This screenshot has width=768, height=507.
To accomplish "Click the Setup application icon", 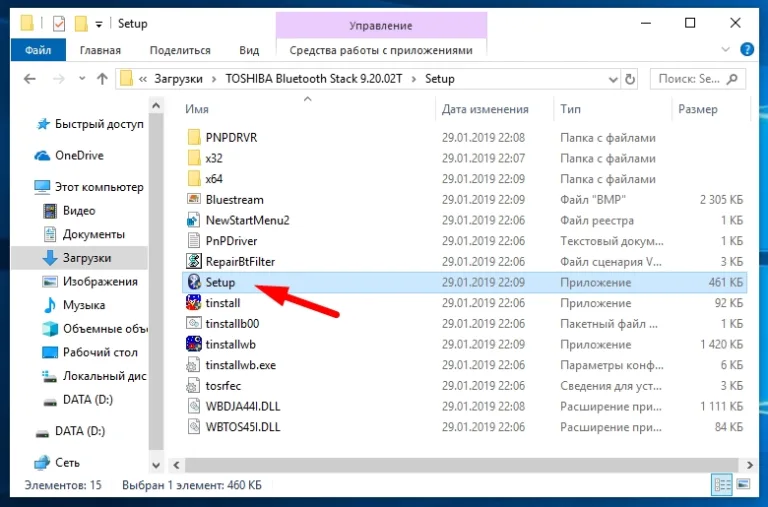I will point(194,282).
